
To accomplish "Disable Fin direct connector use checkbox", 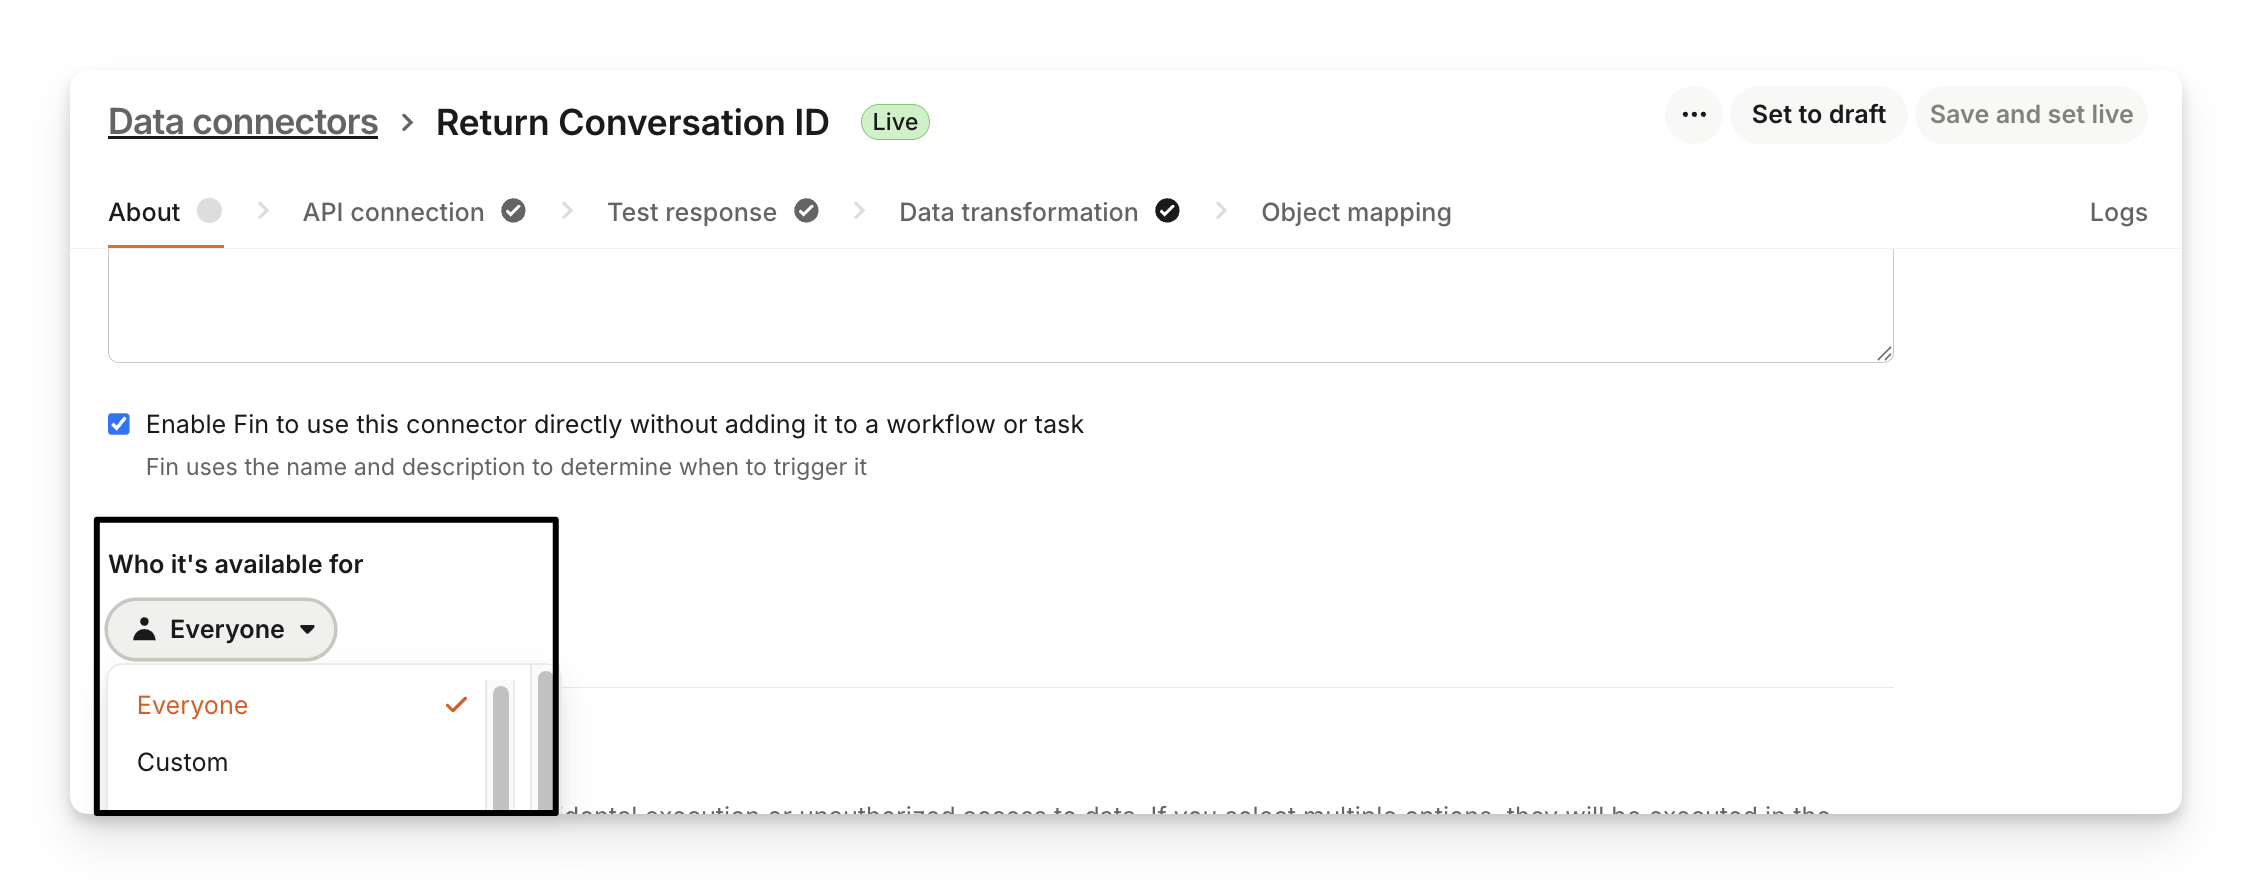I will [119, 424].
